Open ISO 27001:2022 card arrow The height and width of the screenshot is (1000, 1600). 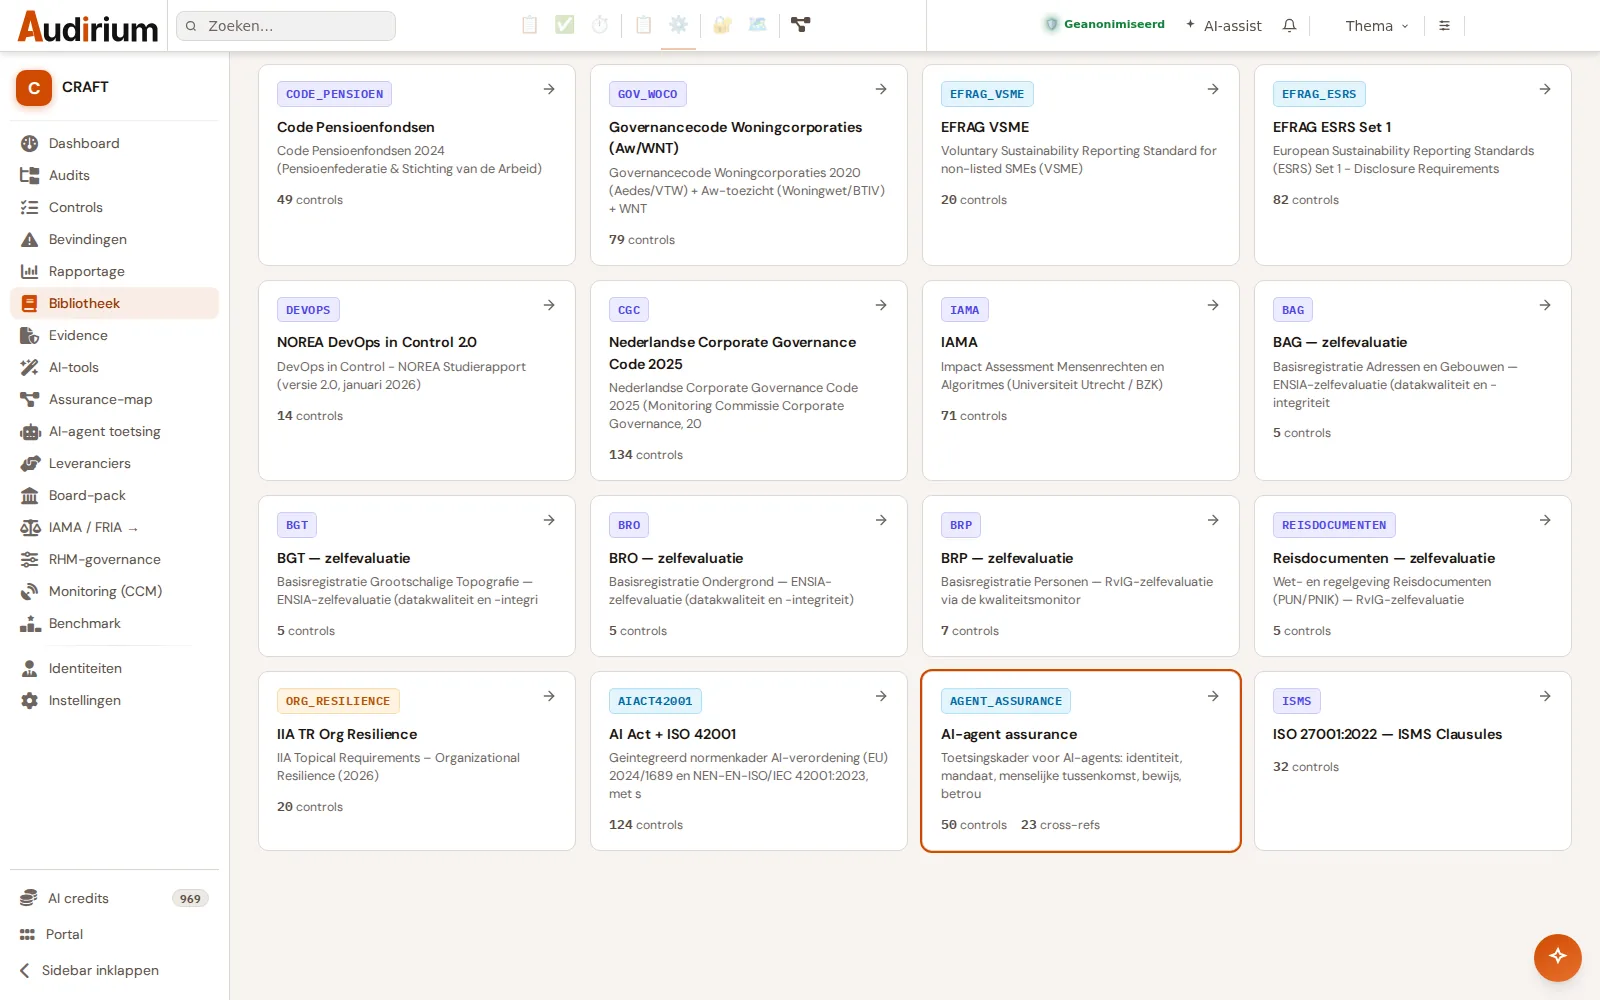click(x=1545, y=696)
